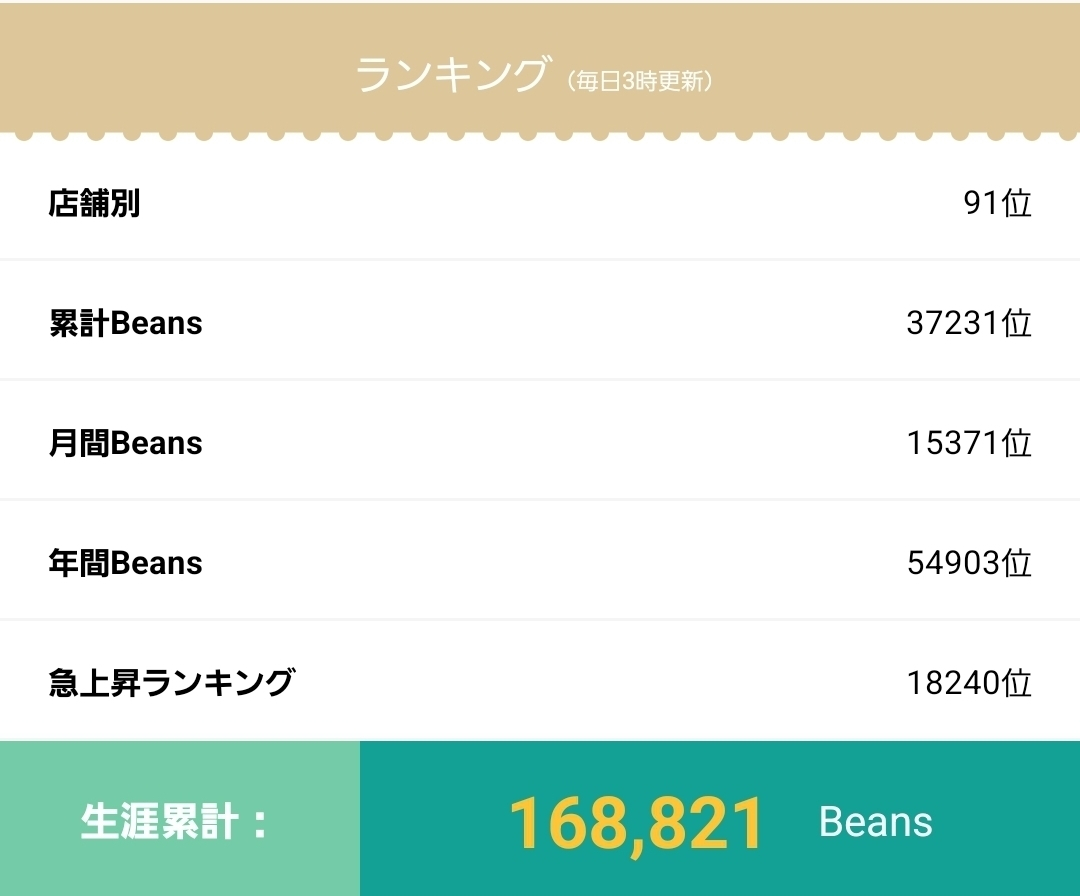Tap the white Beans unit text
The height and width of the screenshot is (896, 1080).
pyautogui.click(x=875, y=822)
